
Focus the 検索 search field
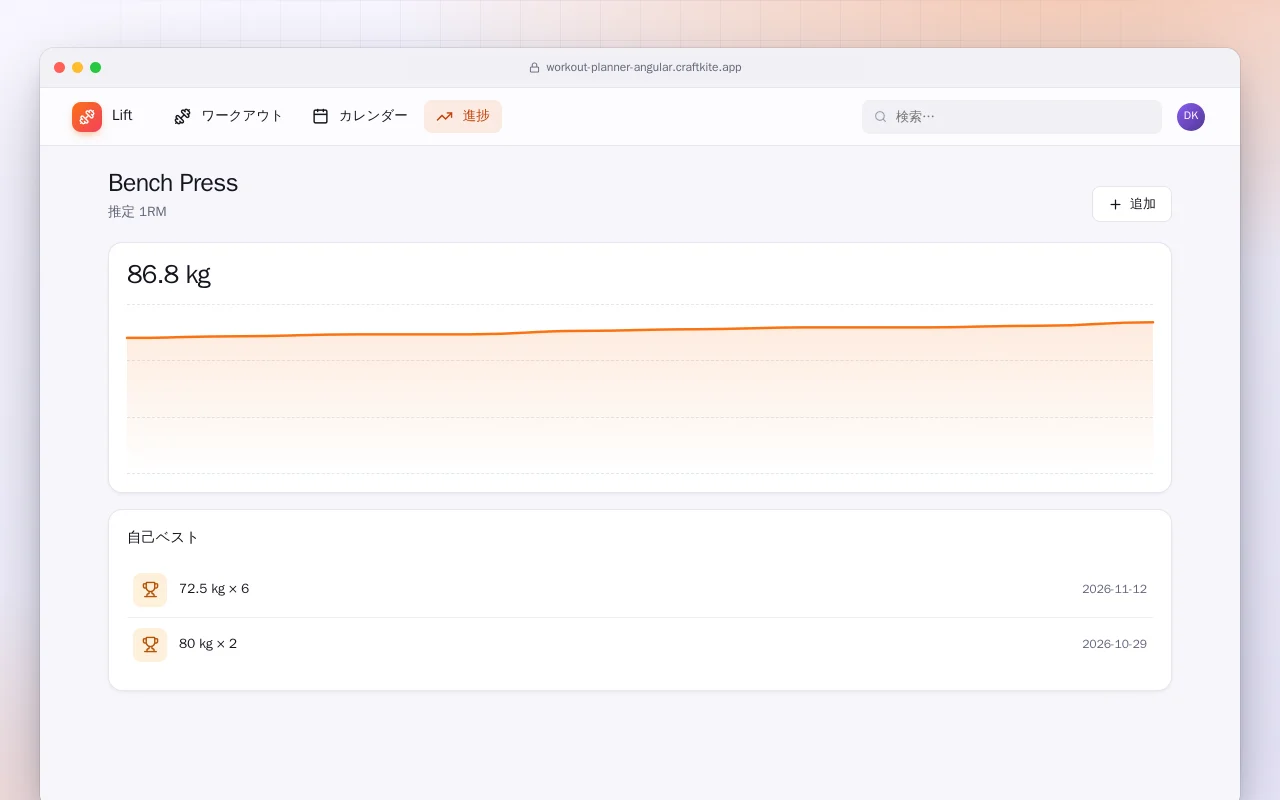pyautogui.click(x=1012, y=117)
